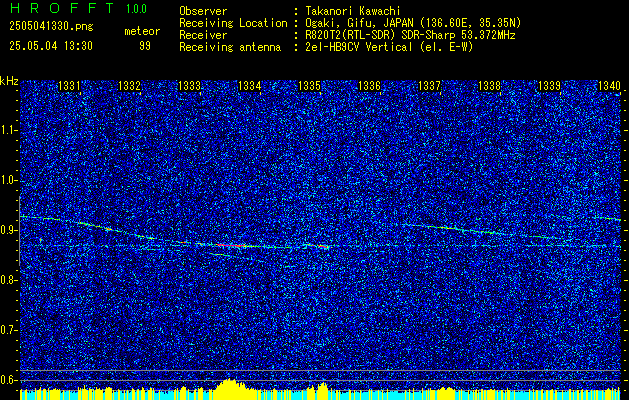Image resolution: width=629 pixels, height=400 pixels.
Task: Click time marker 1340
Action: click(x=609, y=85)
